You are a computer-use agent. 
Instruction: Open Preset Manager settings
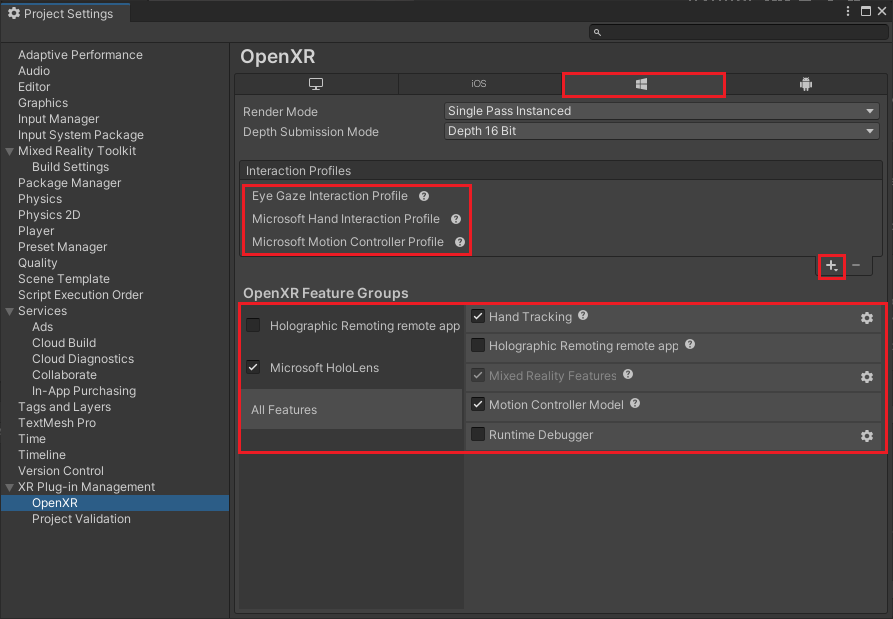click(x=62, y=247)
